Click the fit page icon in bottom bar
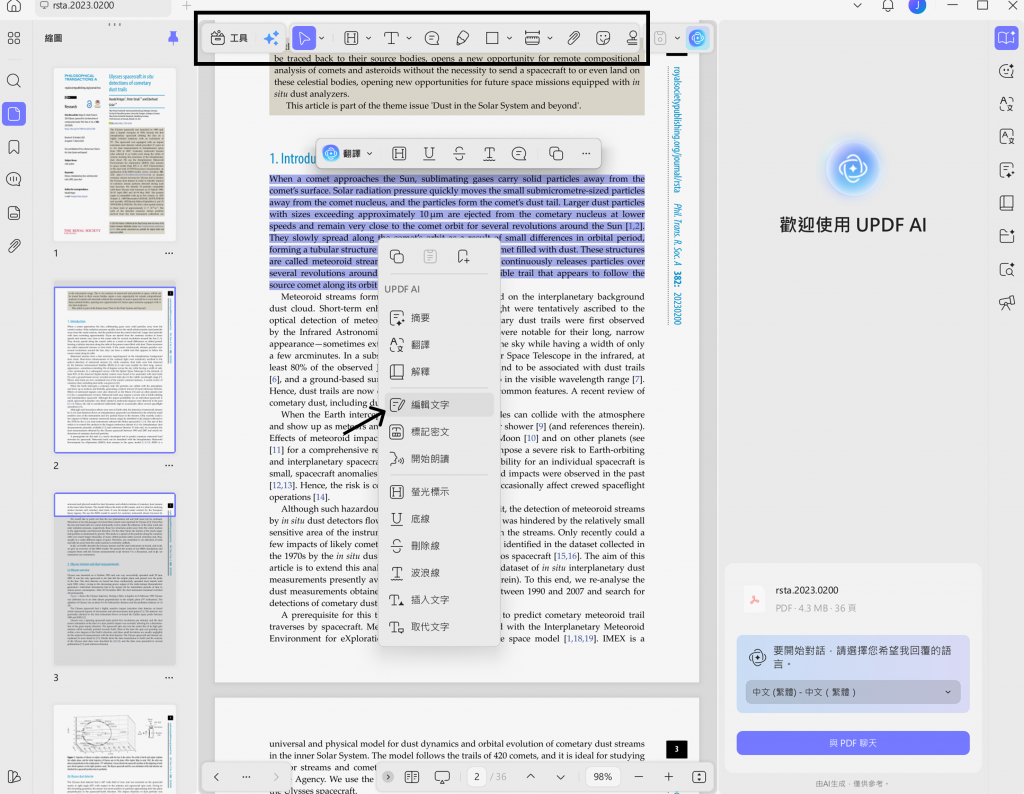 [x=699, y=776]
